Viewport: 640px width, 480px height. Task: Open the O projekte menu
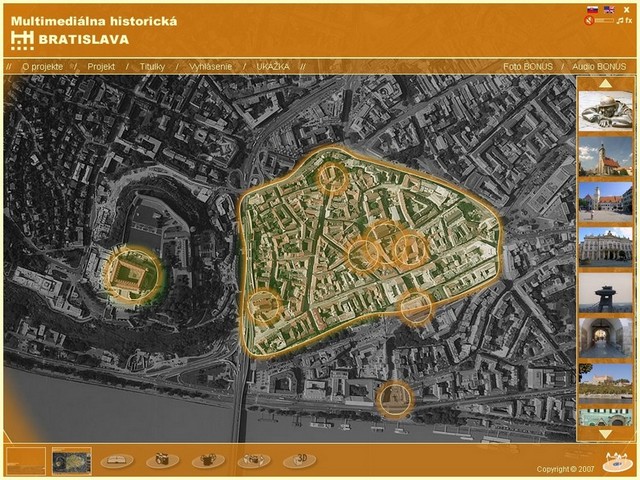tap(43, 67)
